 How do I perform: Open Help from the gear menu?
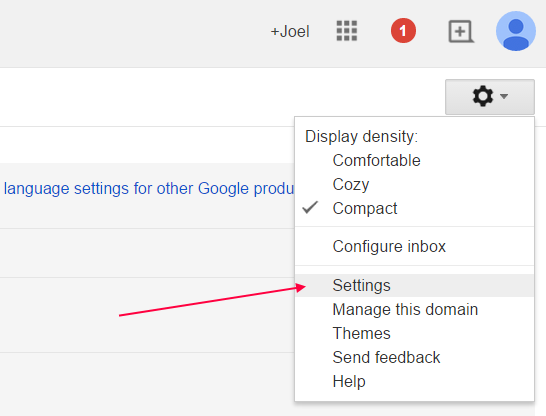[x=349, y=382]
